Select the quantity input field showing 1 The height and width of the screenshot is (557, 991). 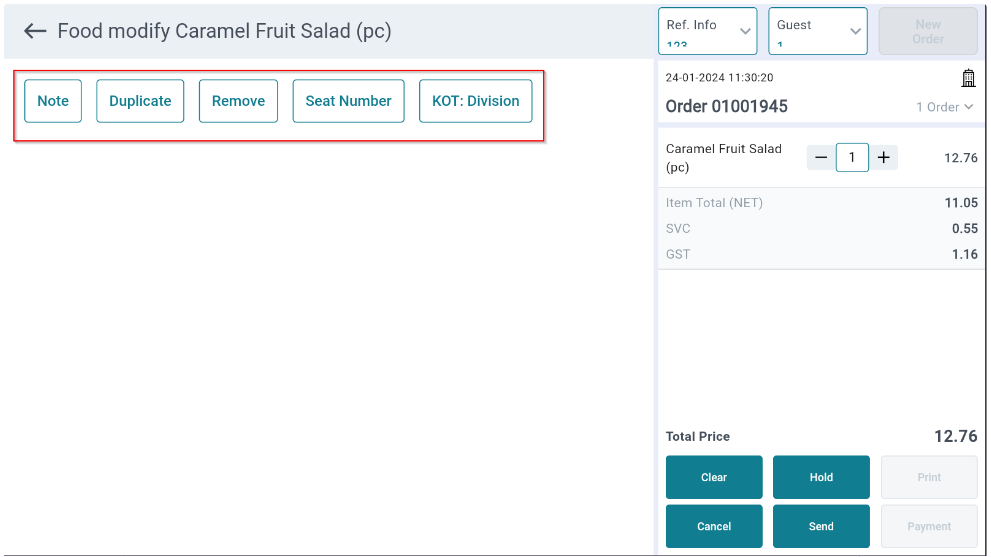(852, 157)
